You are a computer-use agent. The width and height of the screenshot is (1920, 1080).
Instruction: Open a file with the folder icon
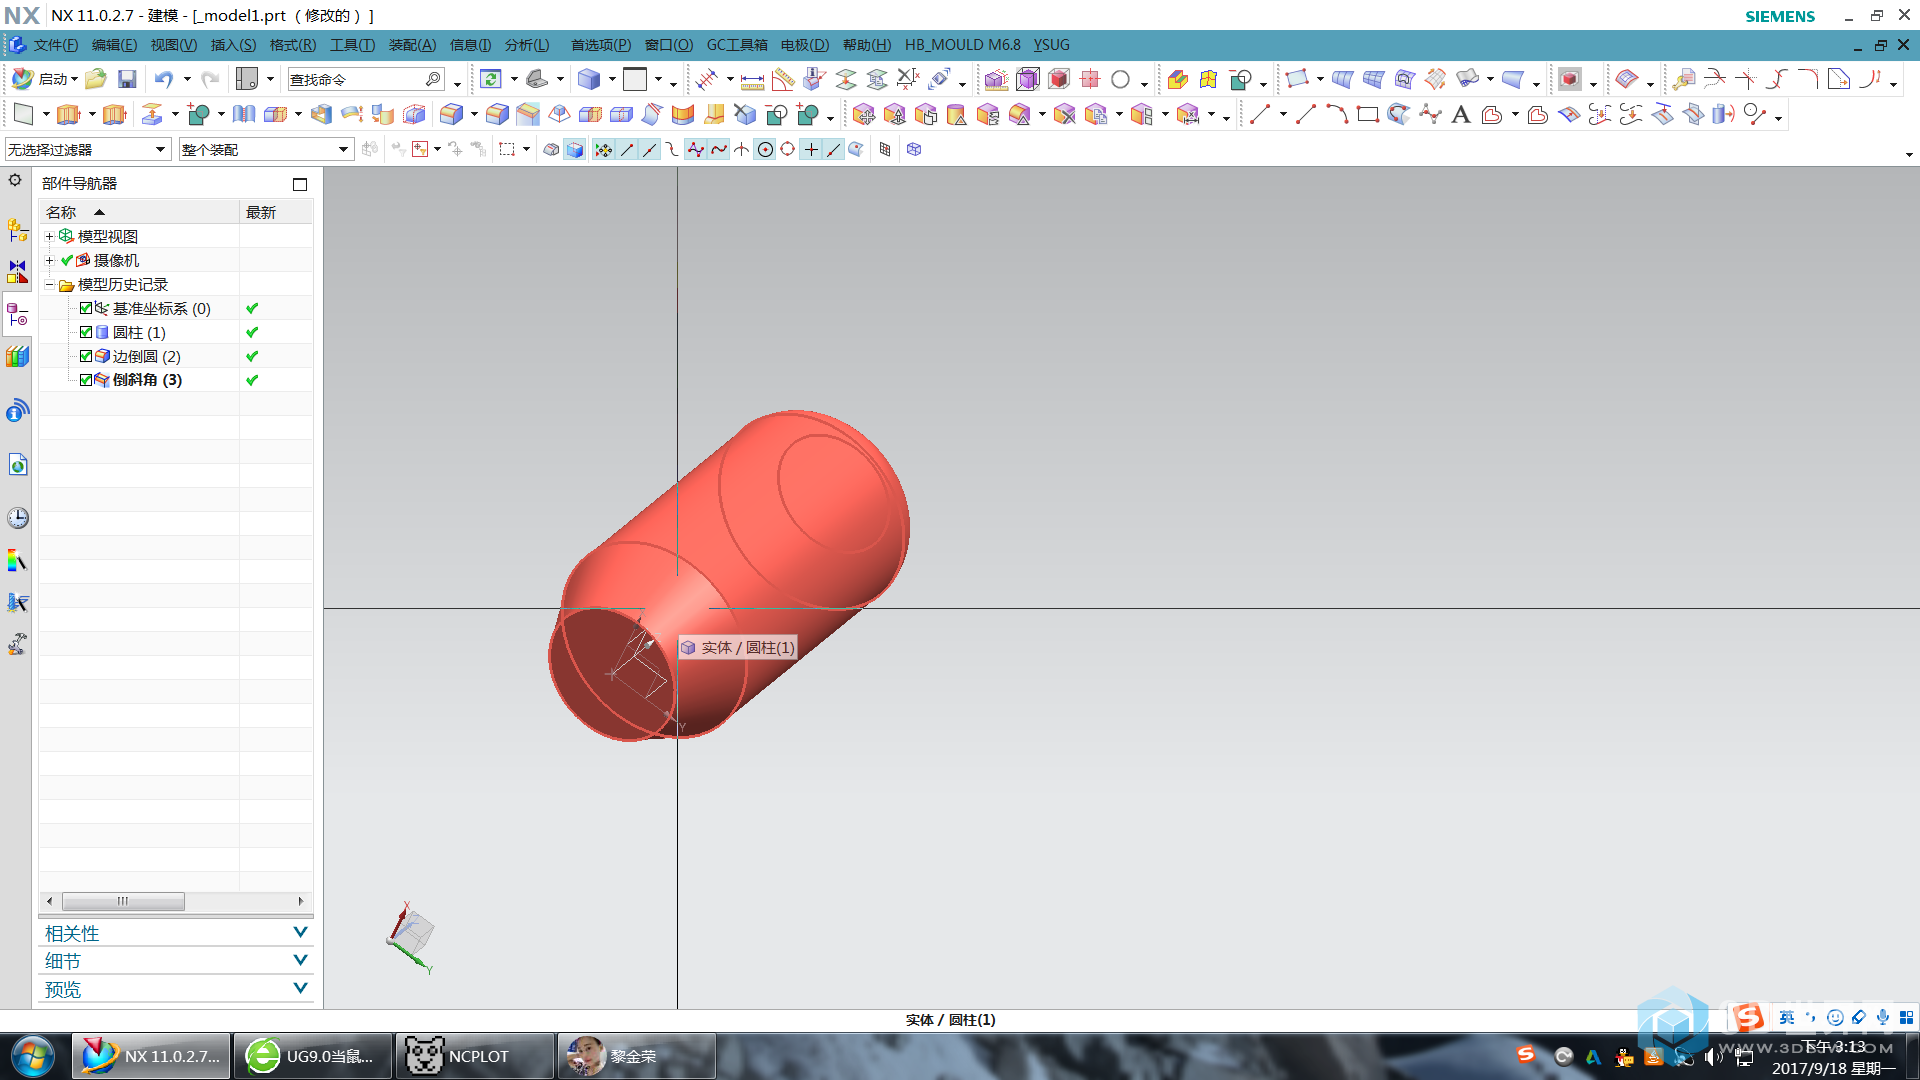[96, 79]
